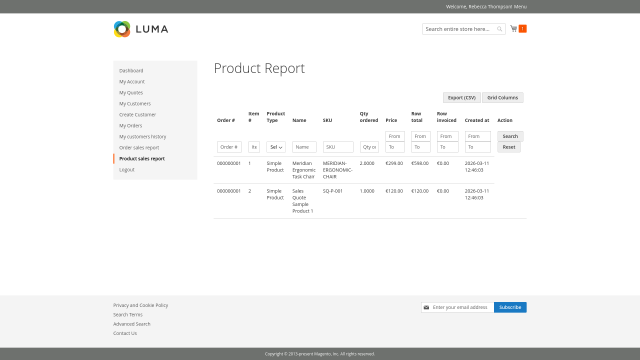
Task: Click Logout in sidebar
Action: pyautogui.click(x=127, y=170)
